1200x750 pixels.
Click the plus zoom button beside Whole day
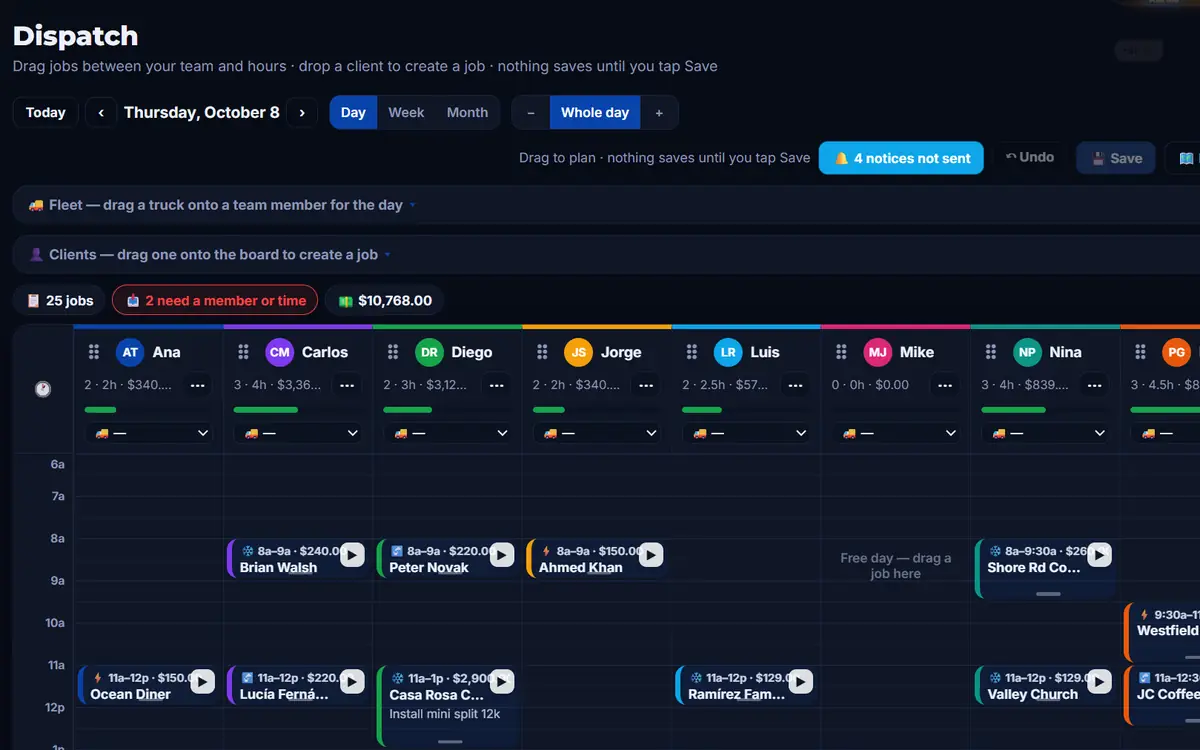tap(659, 113)
